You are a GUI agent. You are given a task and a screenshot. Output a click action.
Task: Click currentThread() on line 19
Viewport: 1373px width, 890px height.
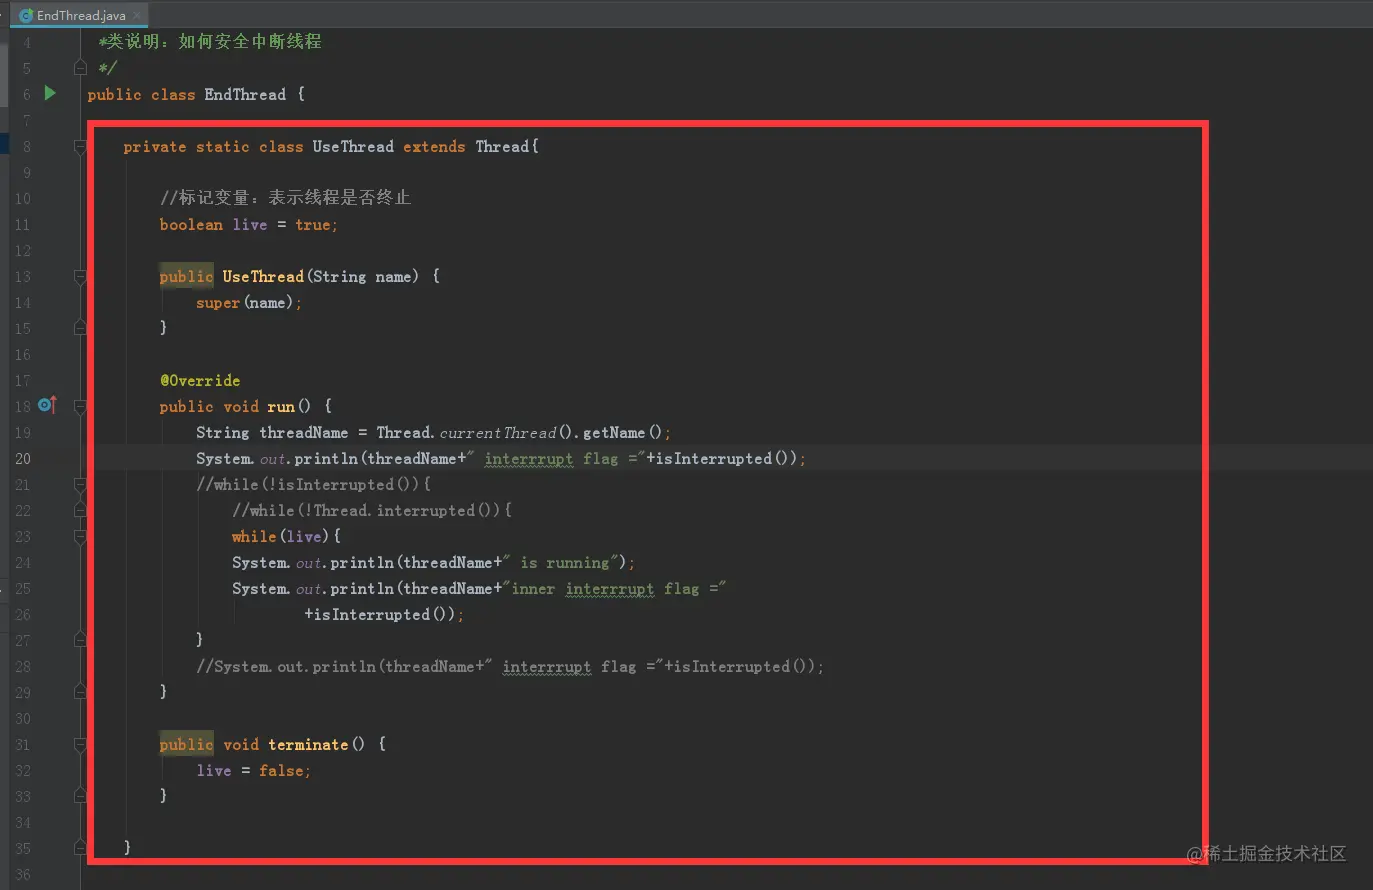(x=508, y=432)
